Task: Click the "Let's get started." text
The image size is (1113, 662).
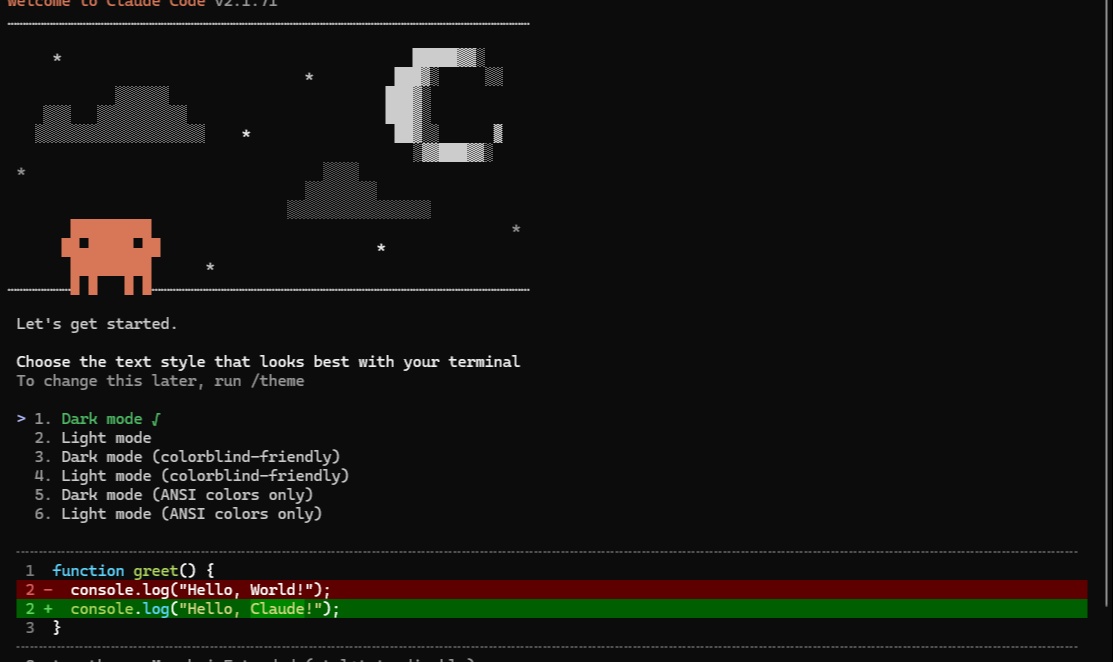Action: click(x=97, y=324)
